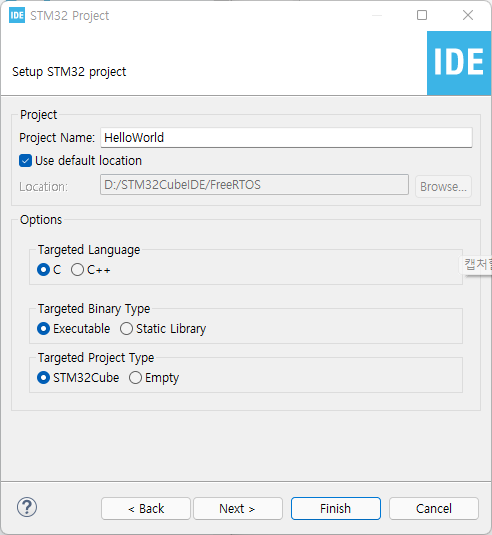The width and height of the screenshot is (492, 535).
Task: Click the Setup STM32 project heading
Action: tap(69, 72)
